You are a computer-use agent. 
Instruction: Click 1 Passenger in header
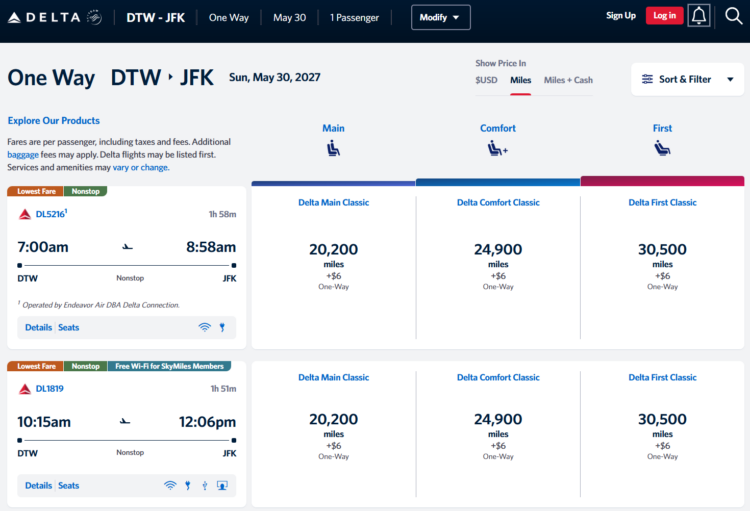(354, 18)
